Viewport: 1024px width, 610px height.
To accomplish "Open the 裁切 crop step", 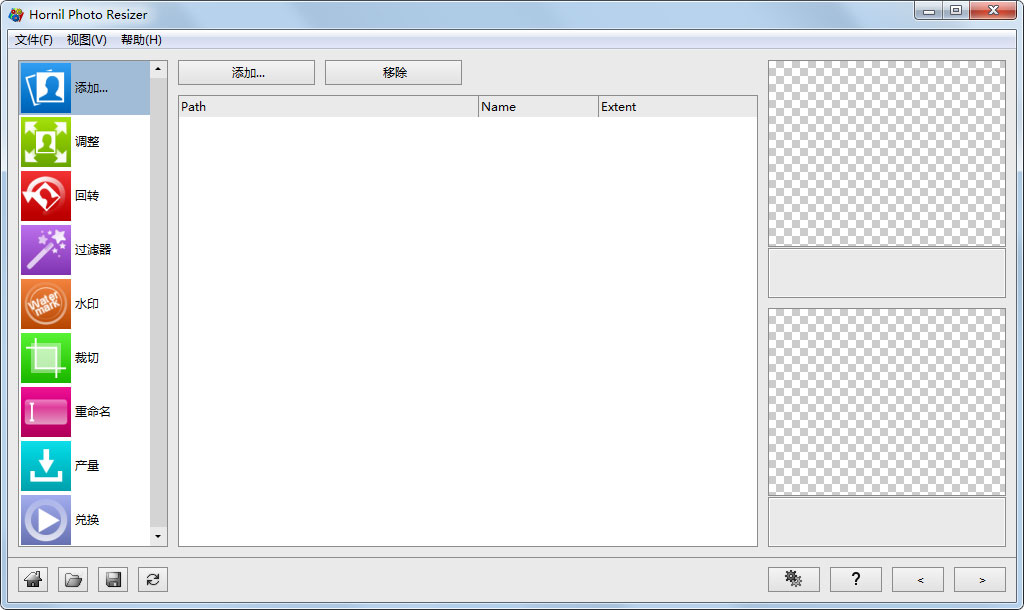I will (x=85, y=358).
